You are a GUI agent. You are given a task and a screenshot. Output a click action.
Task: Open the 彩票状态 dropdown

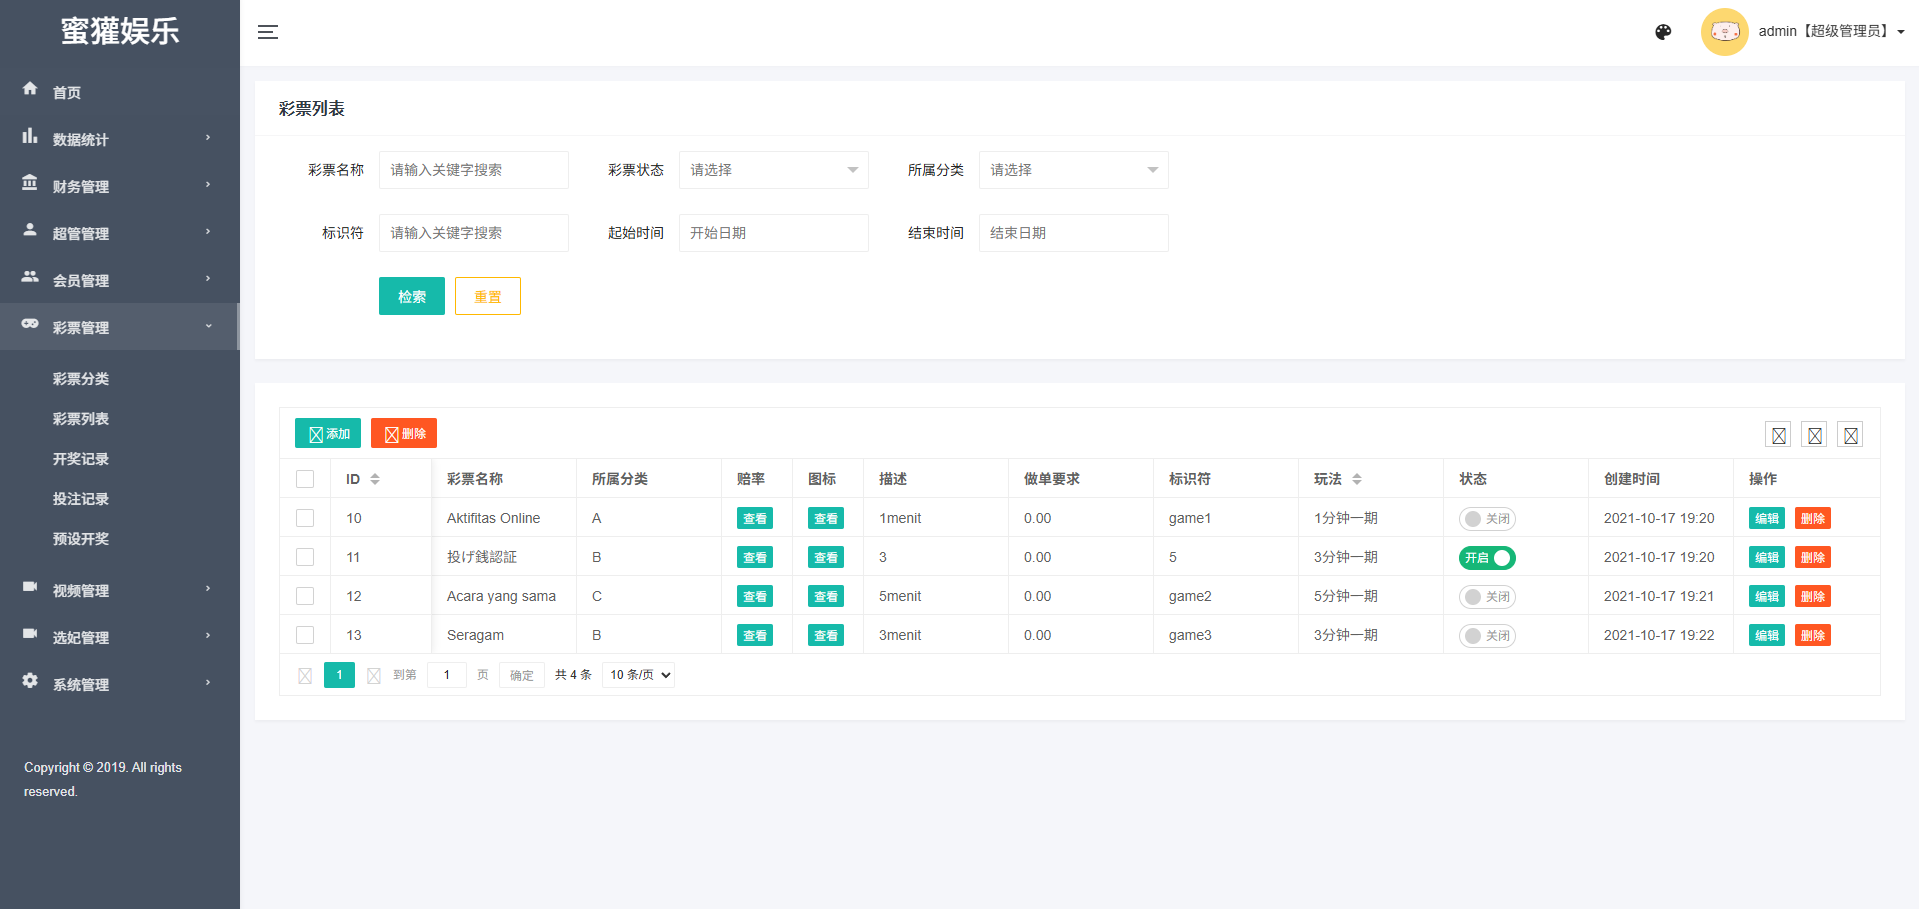[x=773, y=170]
